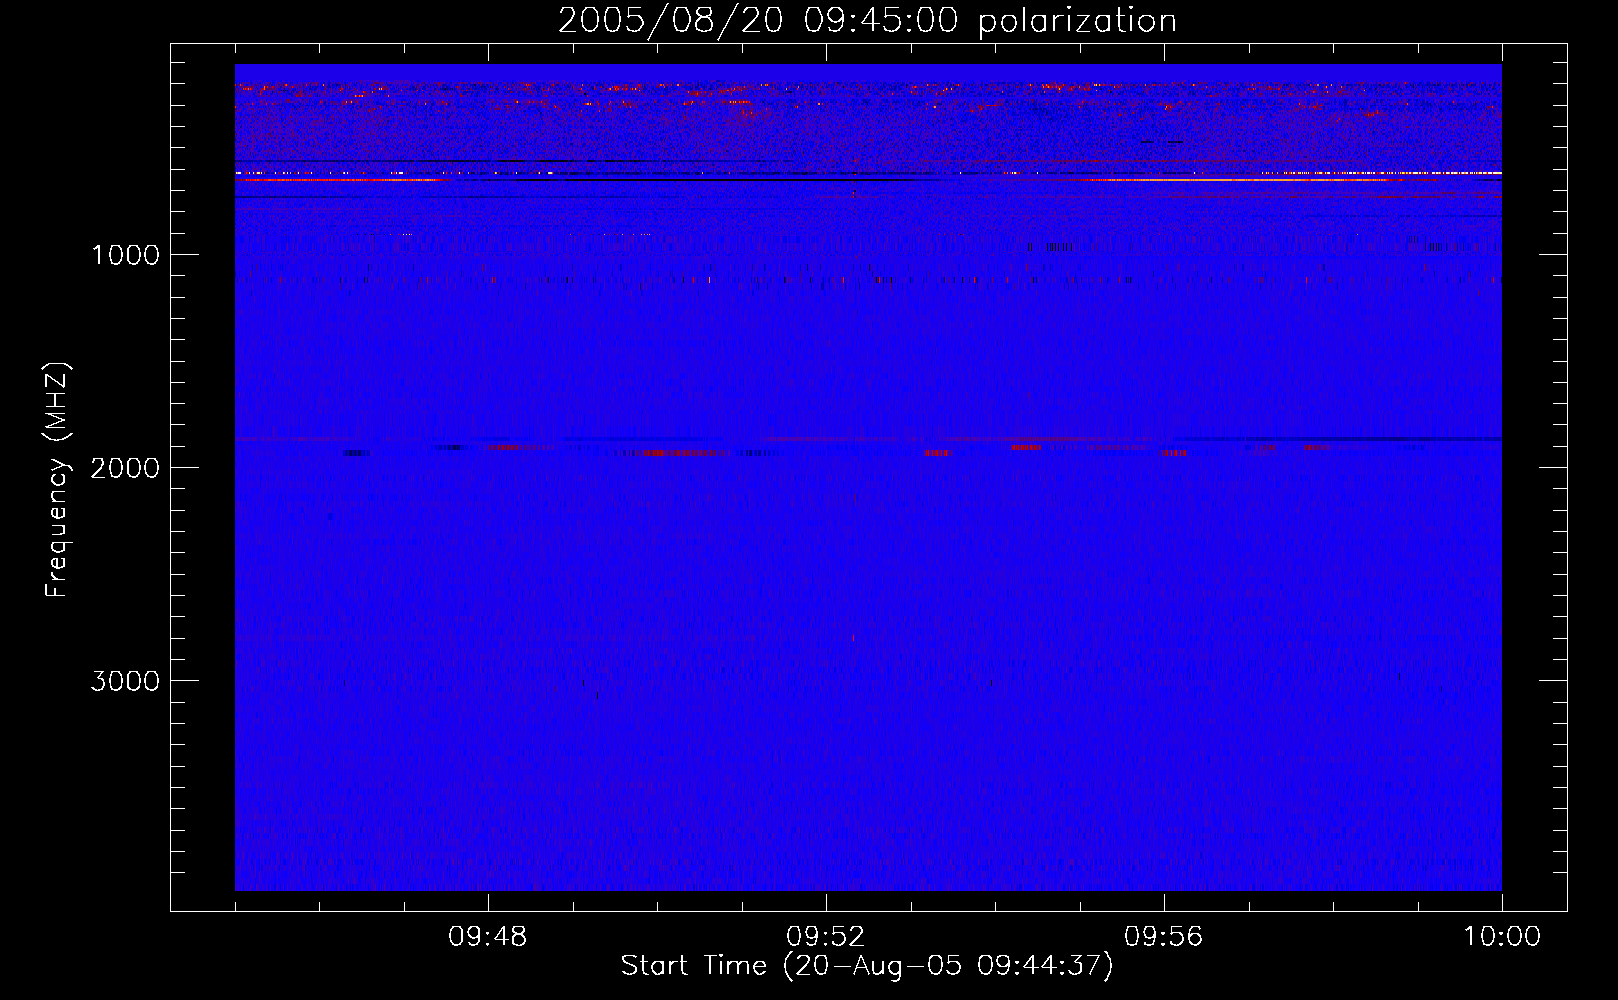Click the 3000 frequency tick label
This screenshot has width=1618, height=1000.
[125, 681]
